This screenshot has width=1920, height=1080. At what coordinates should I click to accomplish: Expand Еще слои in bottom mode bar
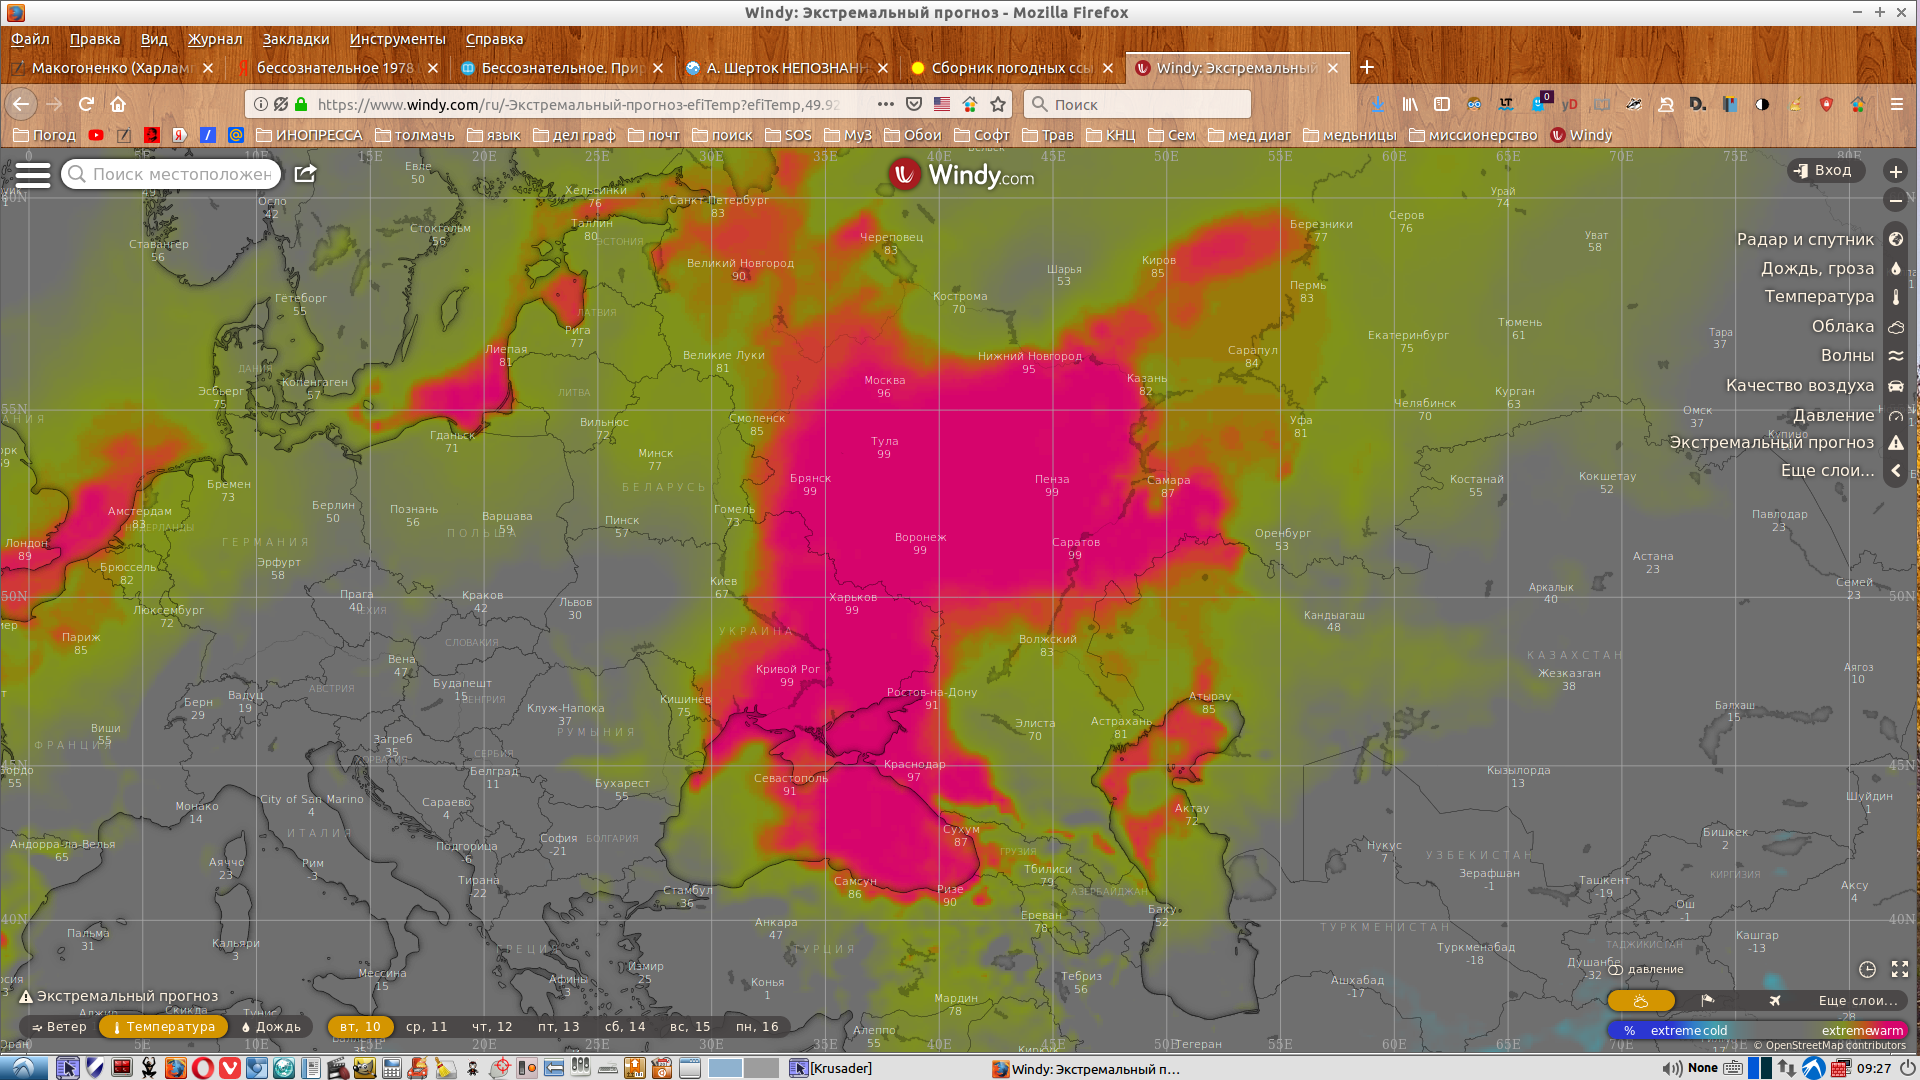1857,1001
